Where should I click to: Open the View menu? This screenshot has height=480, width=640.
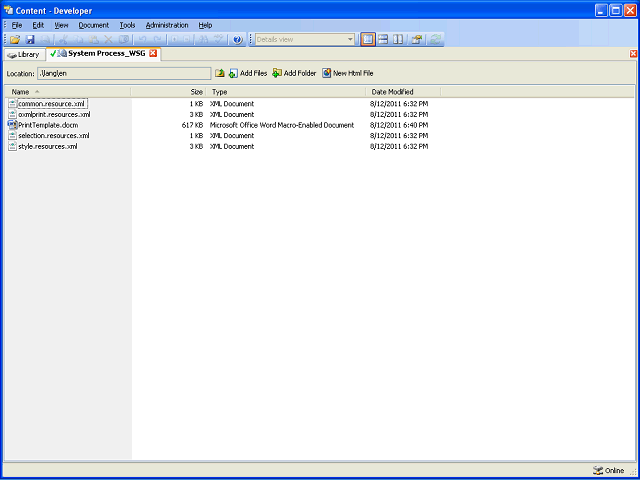[x=61, y=25]
